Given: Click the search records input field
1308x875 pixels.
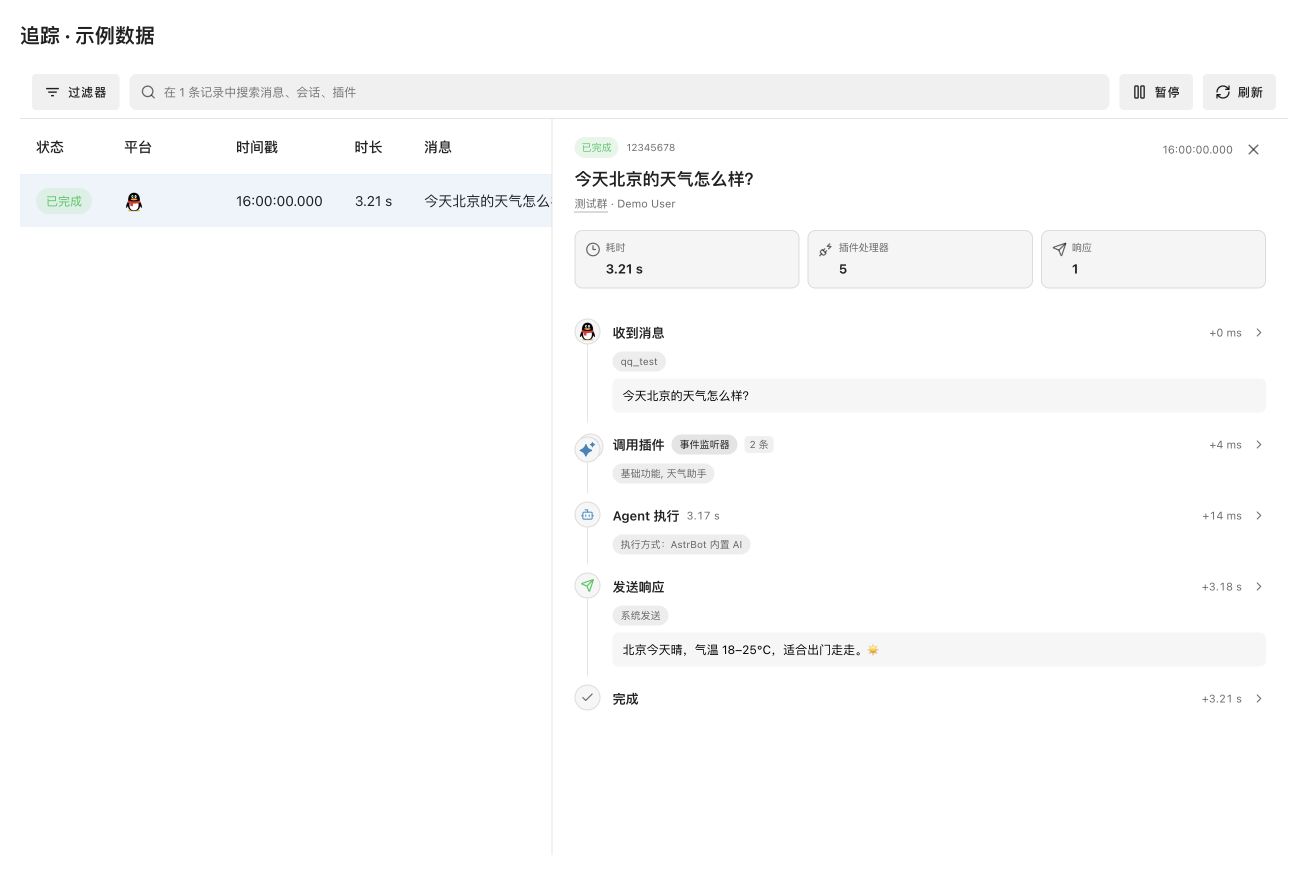Looking at the screenshot, I should pos(619,92).
